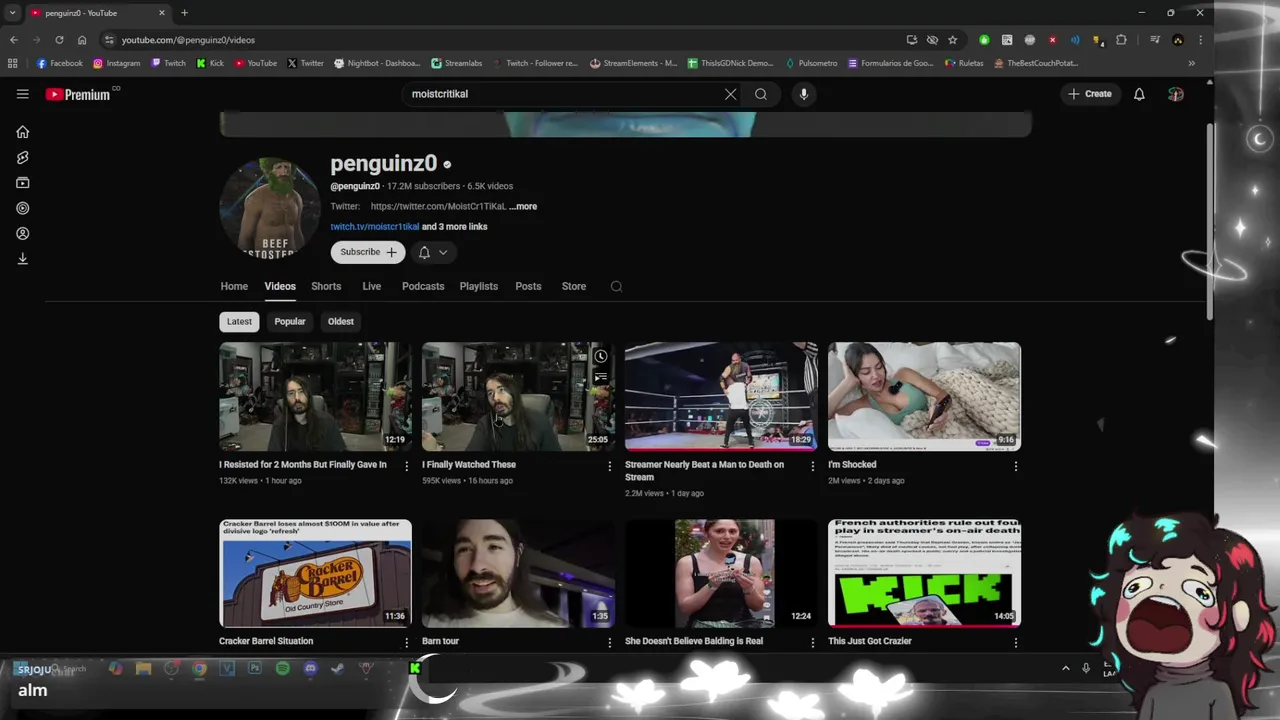
Task: Open the and 3 more links text
Action: tap(455, 227)
